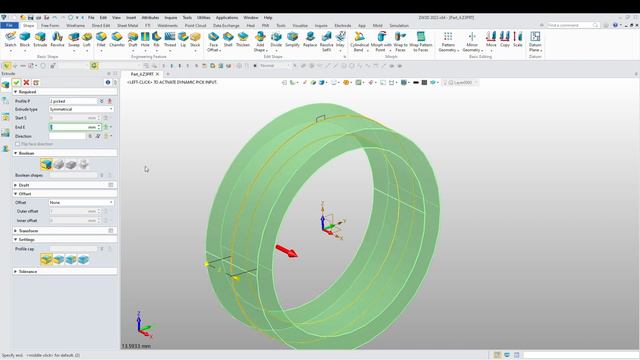Screen dimensions: 640x360
Task: Enable the Flip face direction checkbox
Action: pyautogui.click(x=18, y=144)
